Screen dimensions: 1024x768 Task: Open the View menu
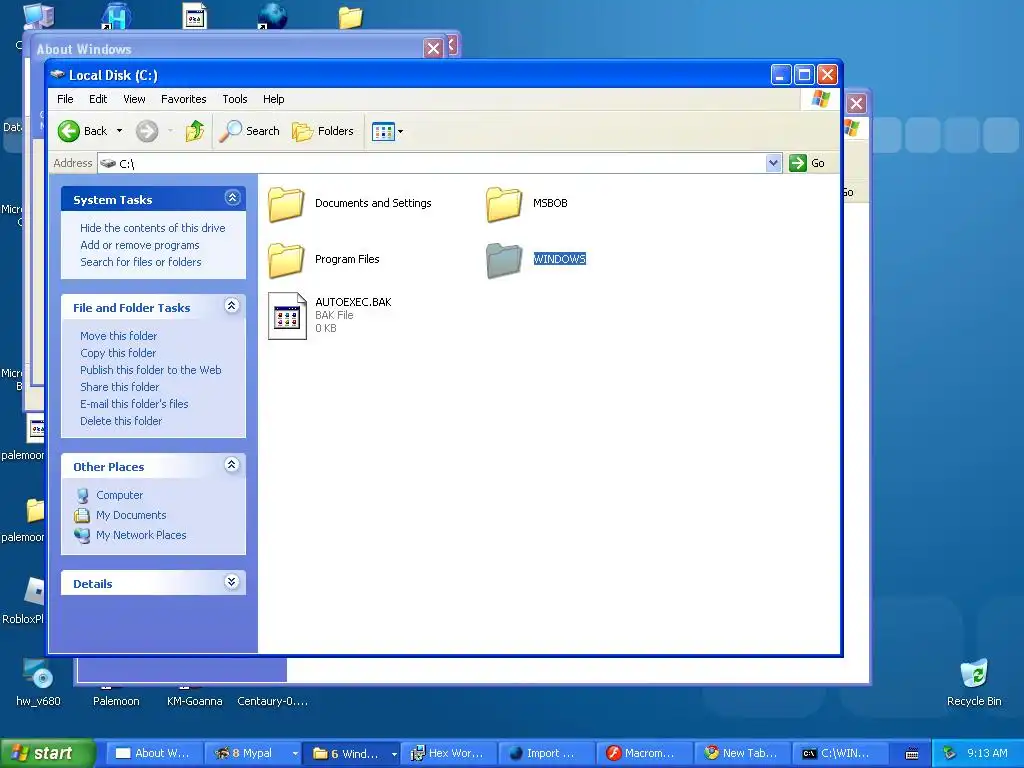point(134,99)
